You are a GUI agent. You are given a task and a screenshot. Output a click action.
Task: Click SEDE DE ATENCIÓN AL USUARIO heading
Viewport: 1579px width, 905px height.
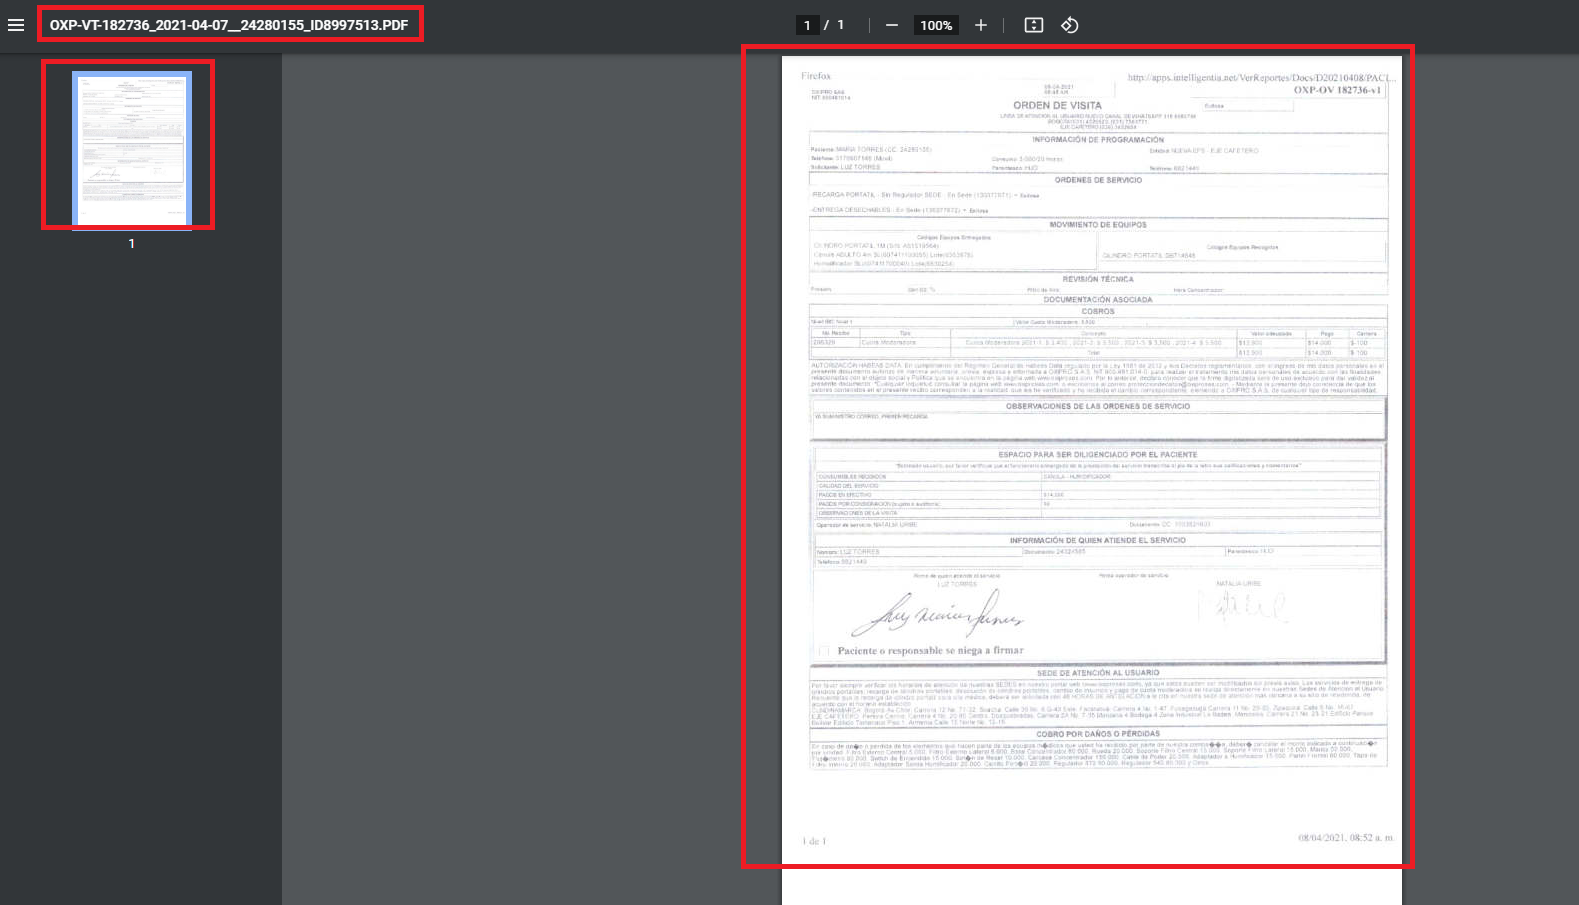(x=1098, y=673)
